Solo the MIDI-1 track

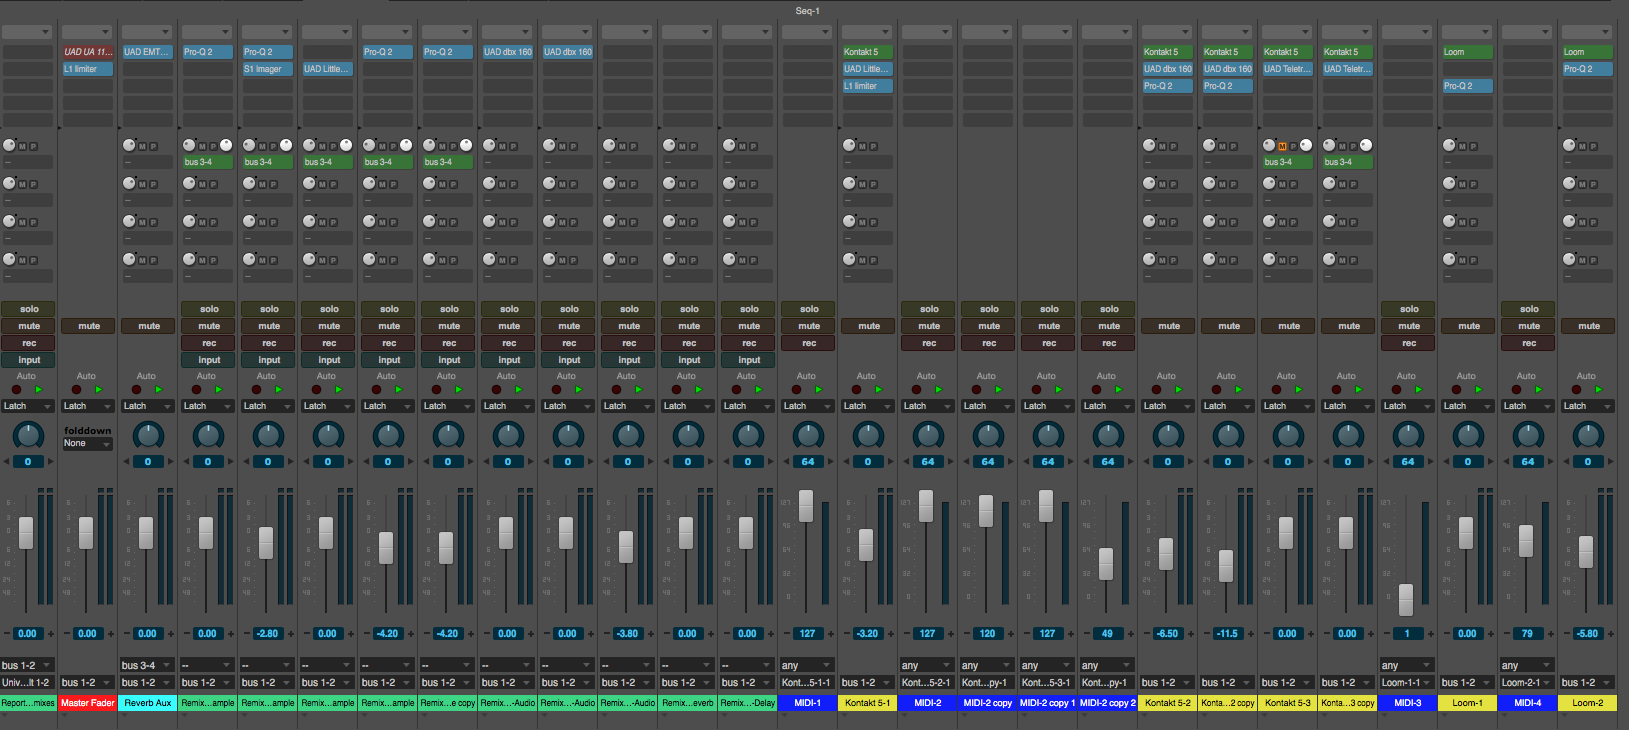[809, 309]
